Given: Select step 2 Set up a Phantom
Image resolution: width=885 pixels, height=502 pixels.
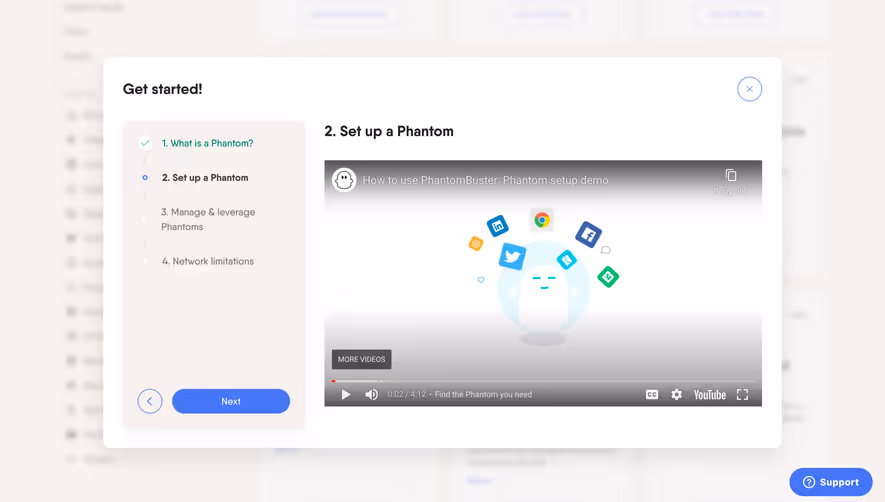Looking at the screenshot, I should pos(205,178).
